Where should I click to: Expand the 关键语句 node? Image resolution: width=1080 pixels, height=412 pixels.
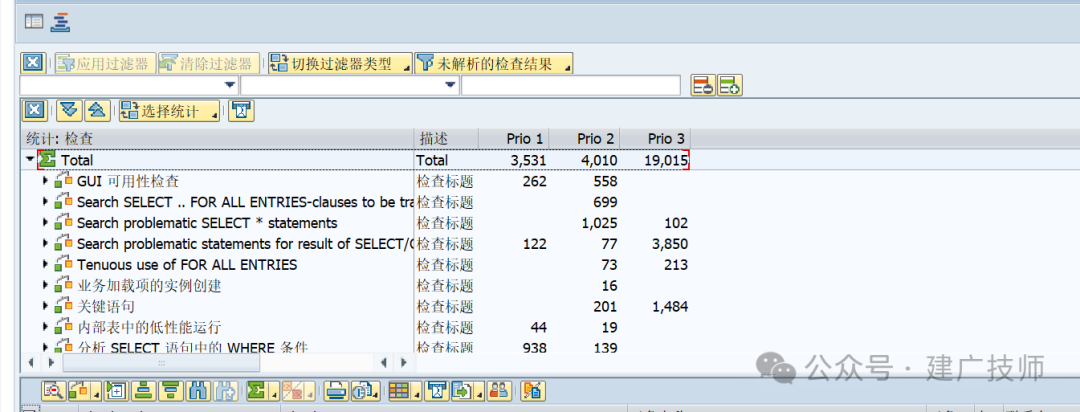click(46, 306)
